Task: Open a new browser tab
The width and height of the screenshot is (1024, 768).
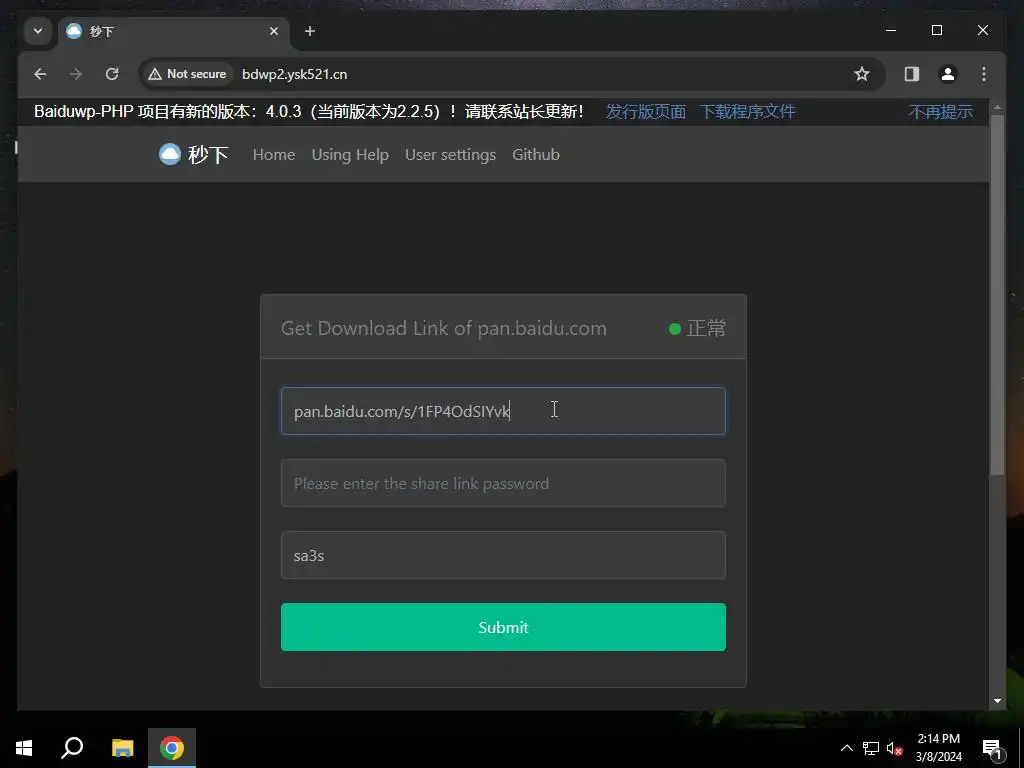Action: (310, 31)
